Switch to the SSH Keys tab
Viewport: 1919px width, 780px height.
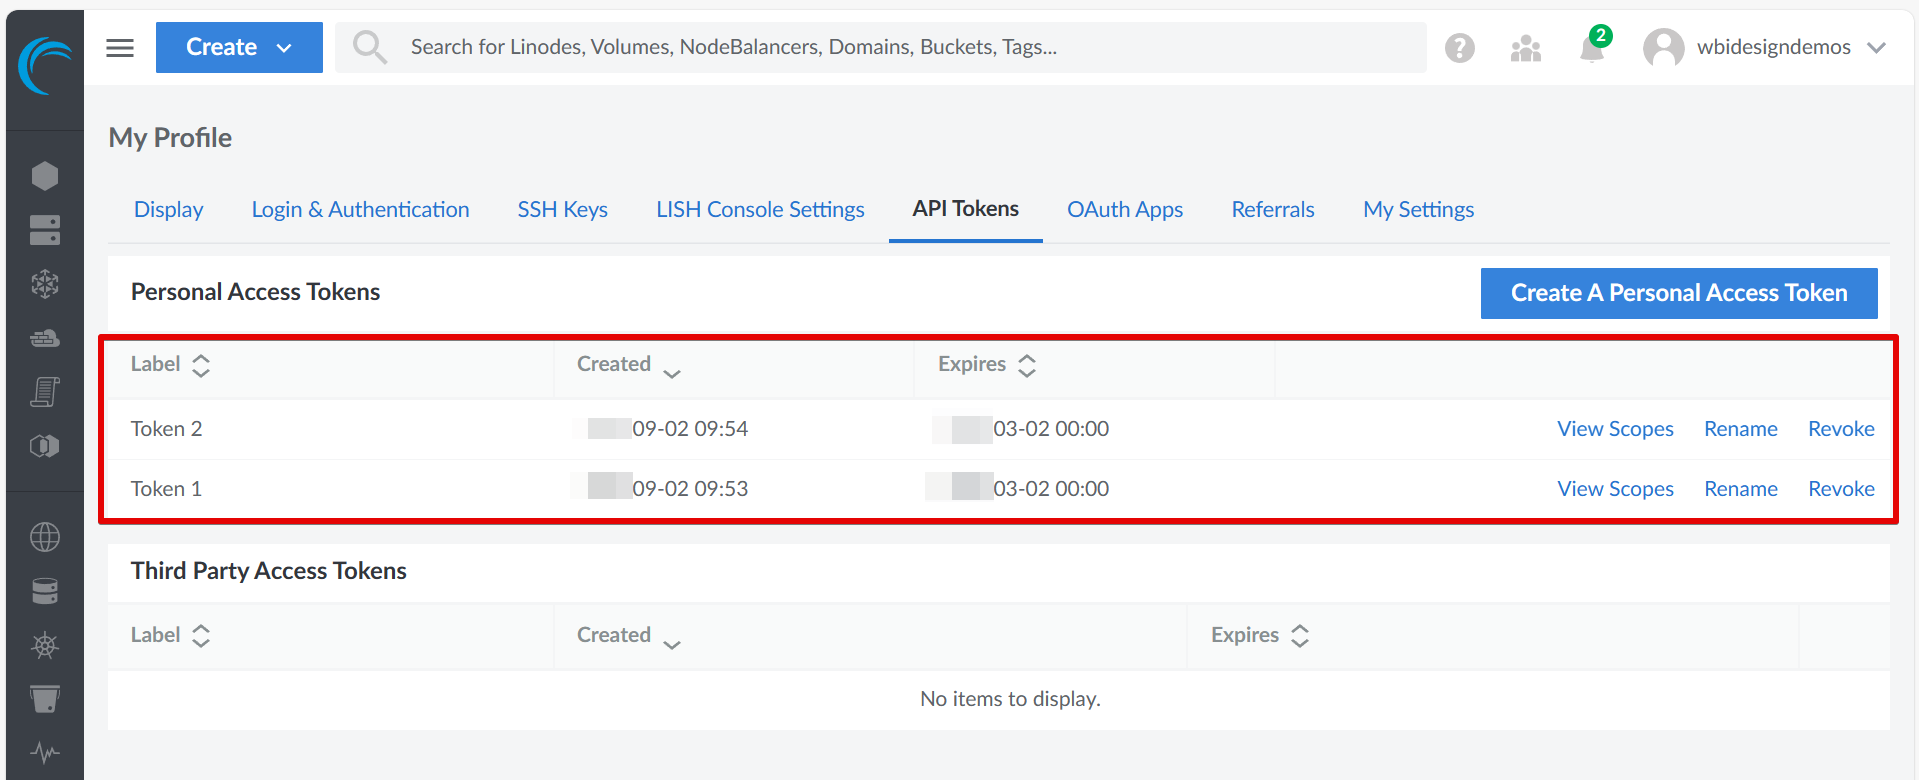coord(562,210)
